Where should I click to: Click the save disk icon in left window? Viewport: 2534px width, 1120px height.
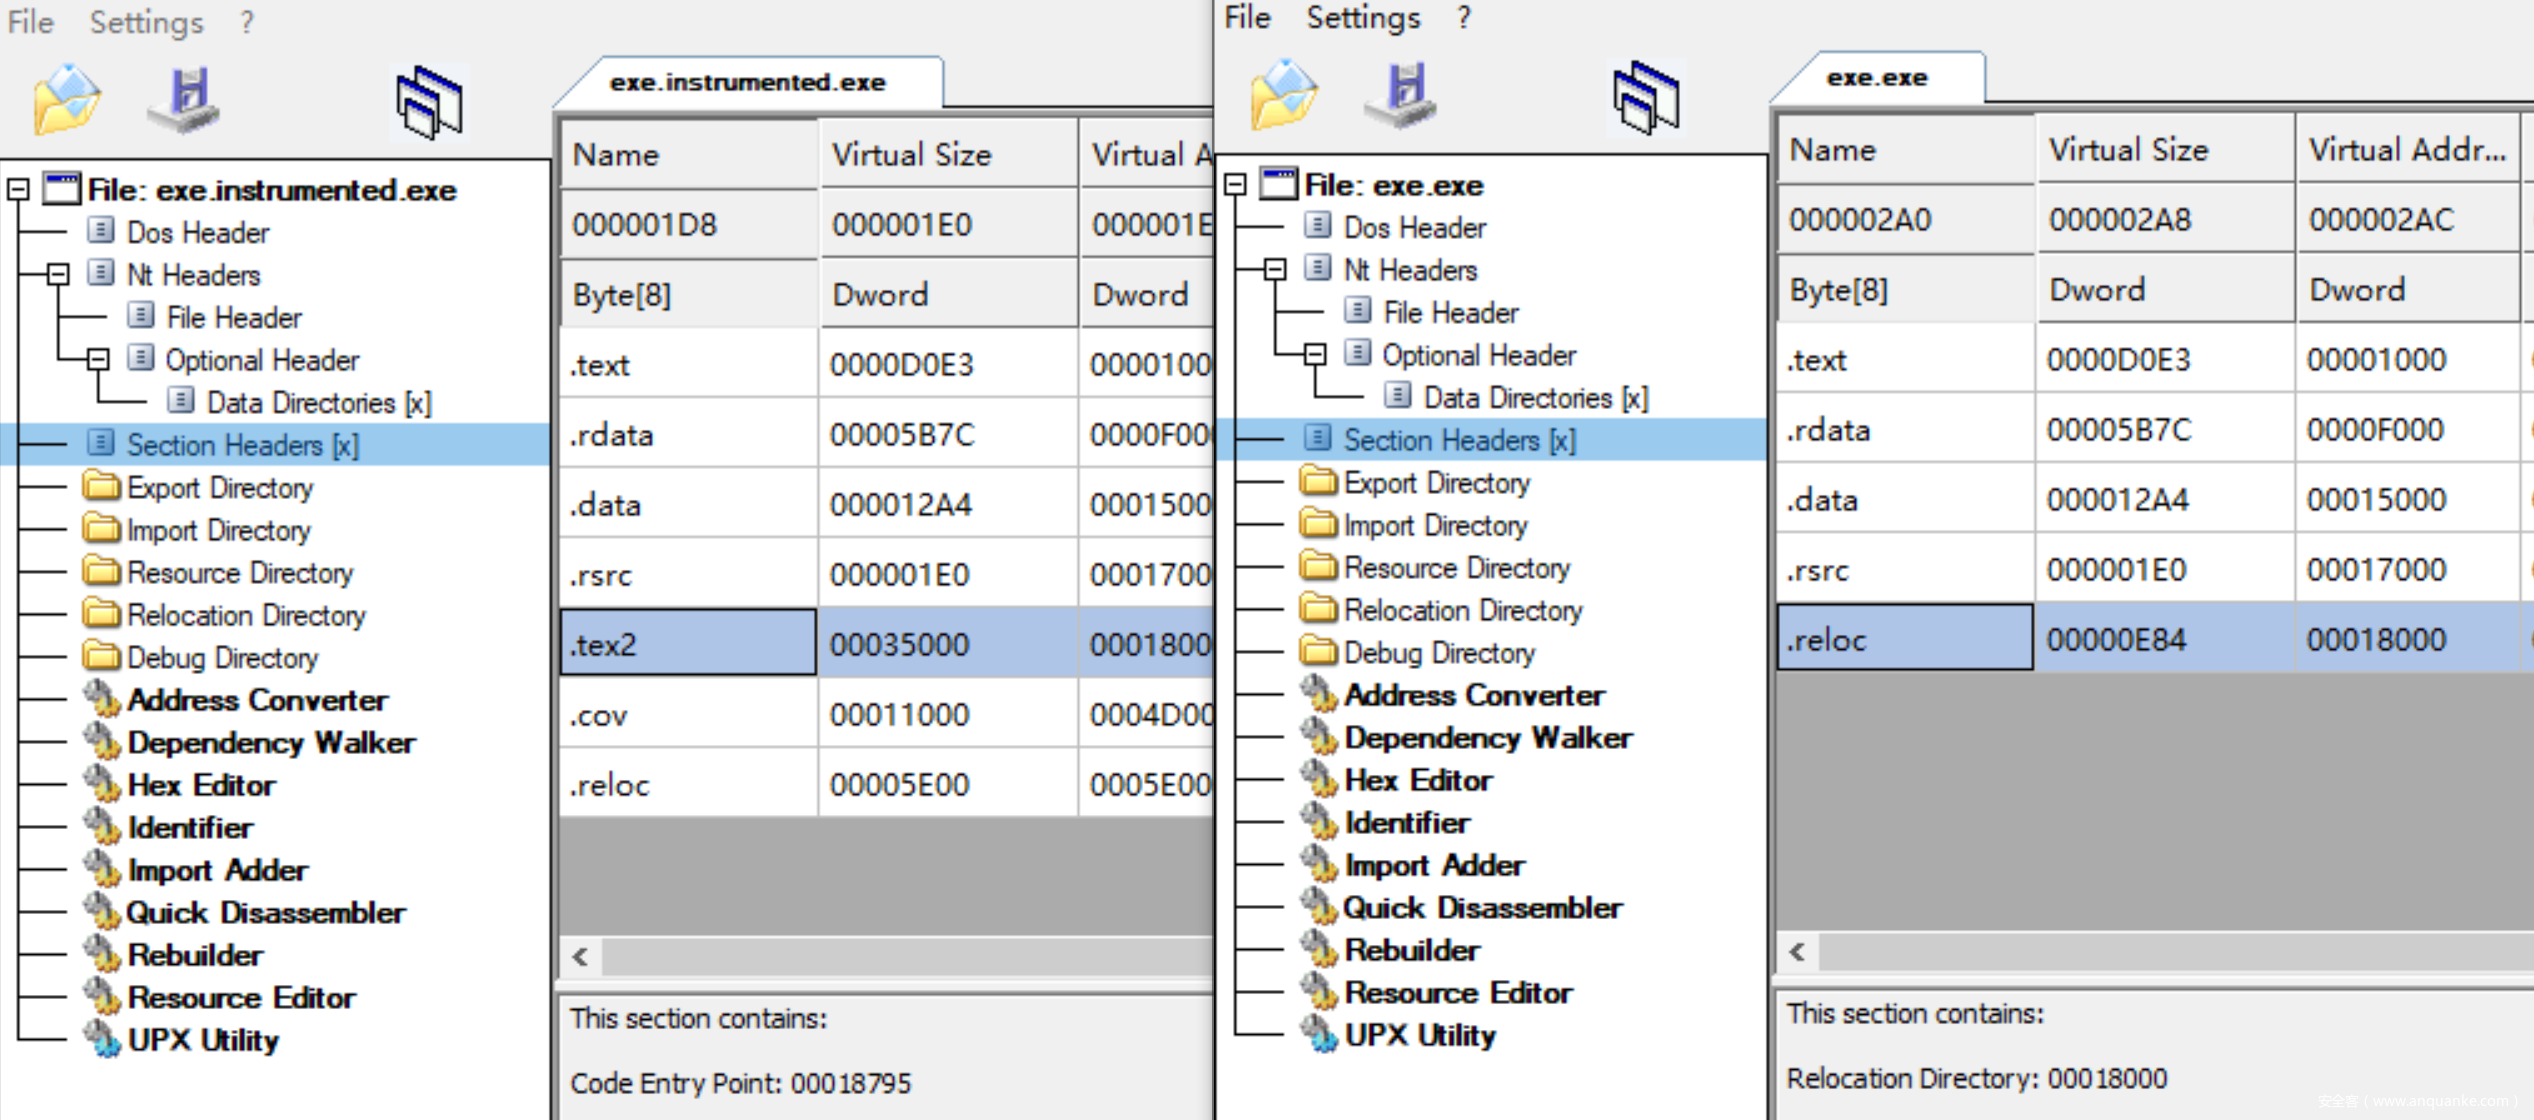(x=187, y=100)
